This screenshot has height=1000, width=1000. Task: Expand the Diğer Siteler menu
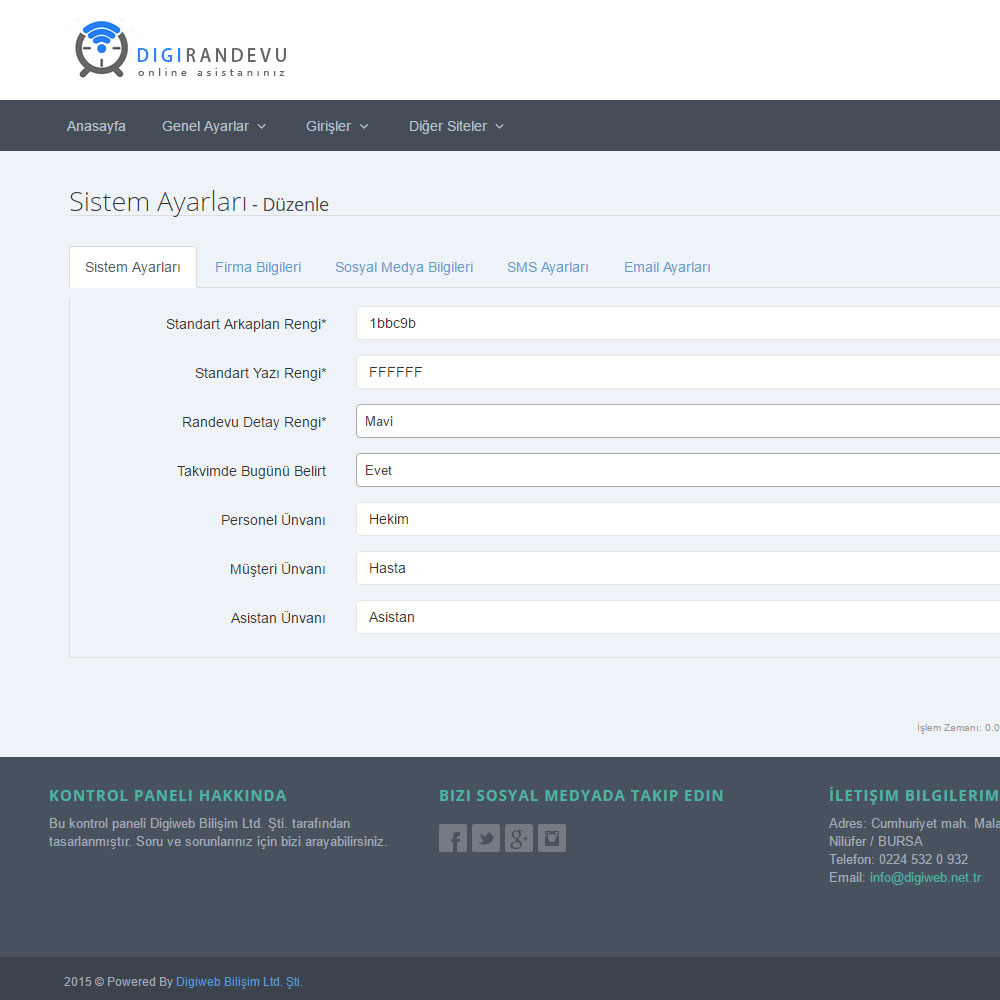point(456,126)
